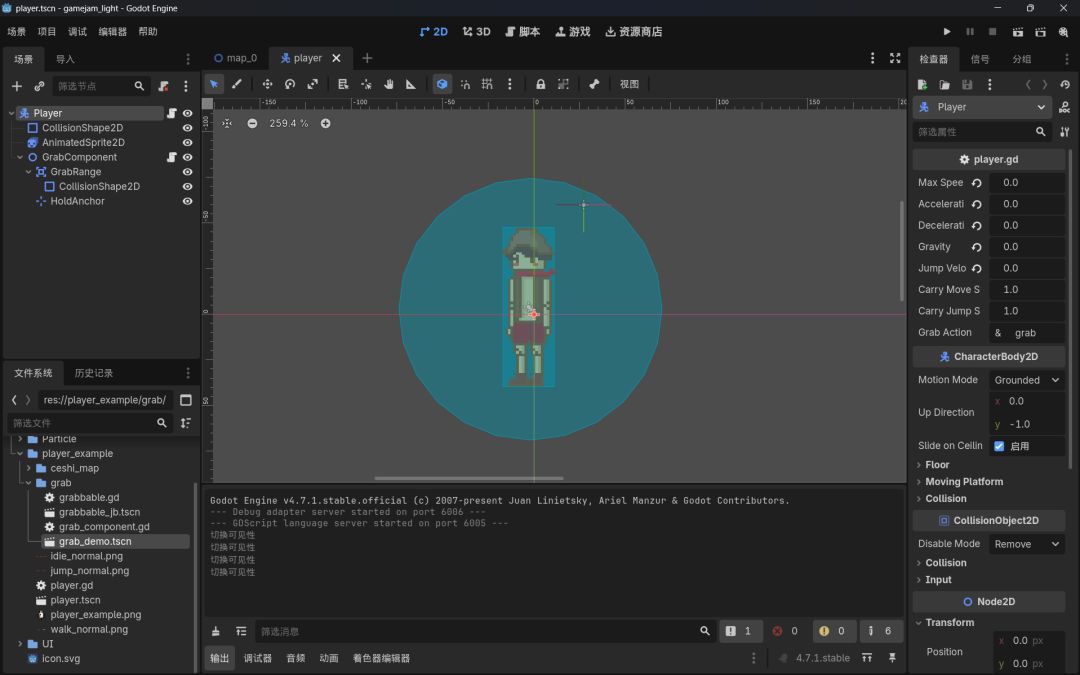
Task: Open skeleton options bone icon
Action: pos(594,84)
